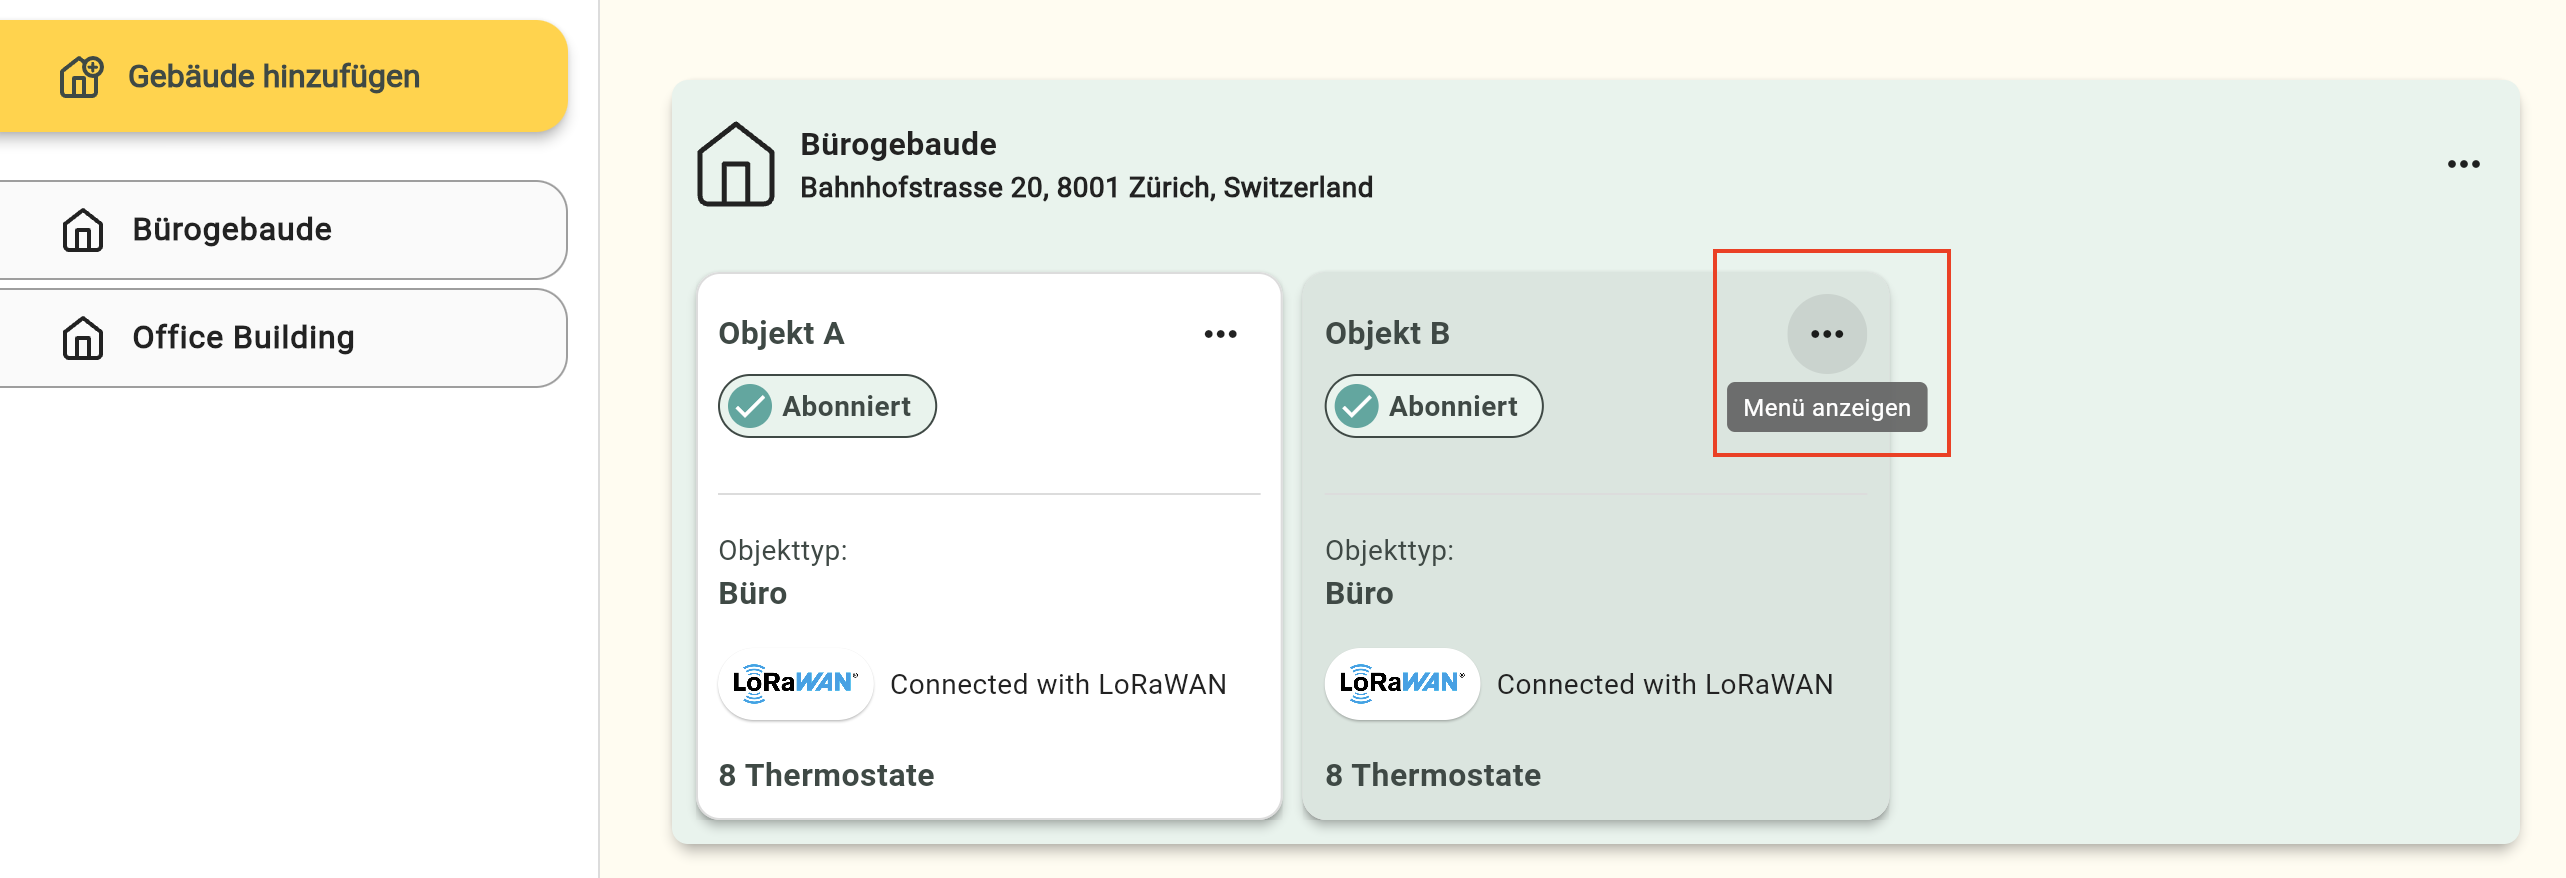Click the add-building house icon
The width and height of the screenshot is (2566, 878).
click(81, 76)
